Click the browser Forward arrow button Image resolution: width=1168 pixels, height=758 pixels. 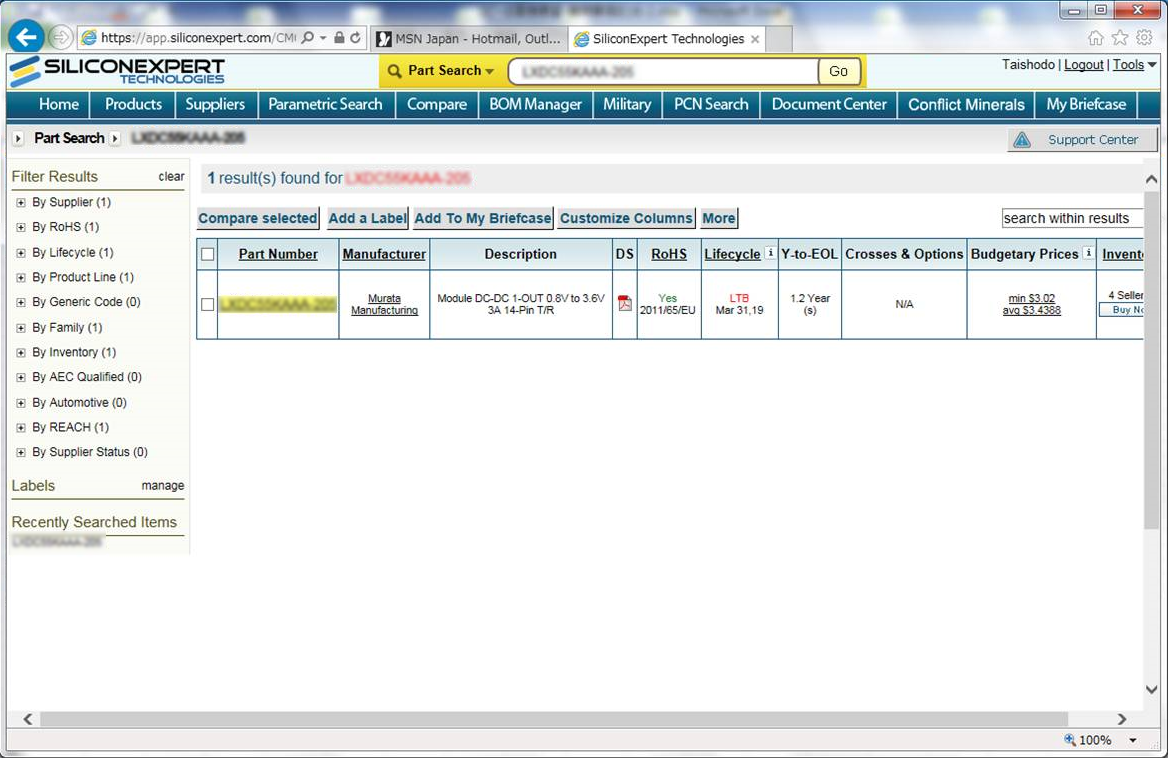pos(60,37)
